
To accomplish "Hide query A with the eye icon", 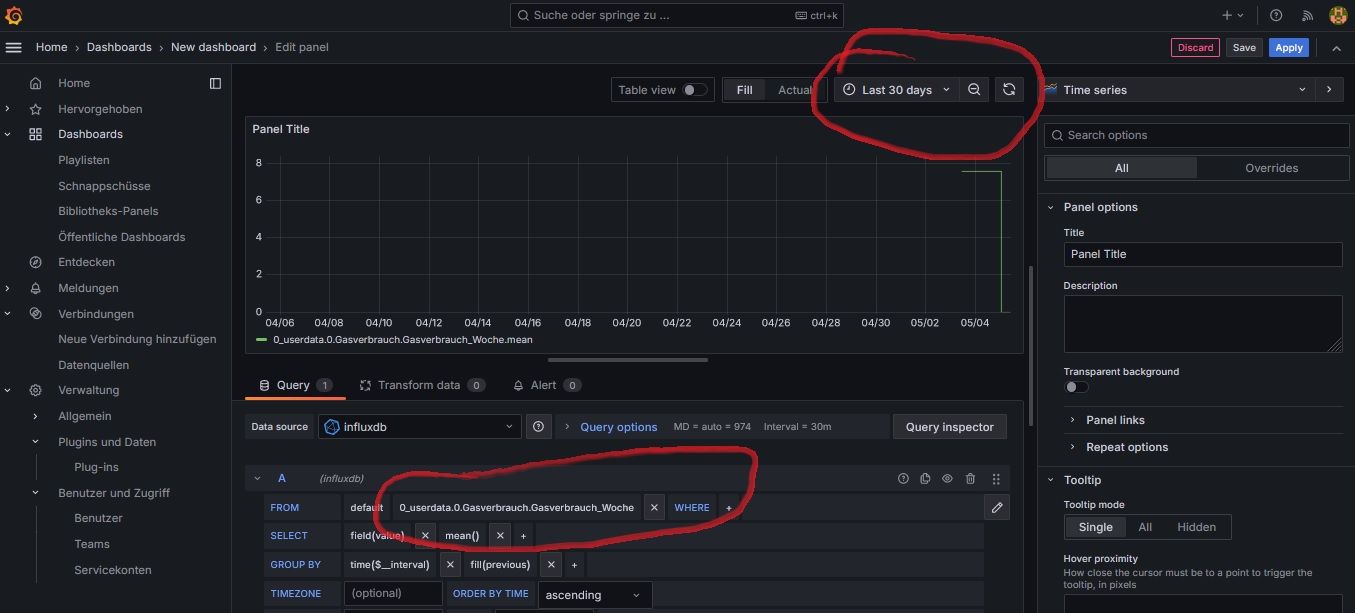I will [947, 479].
